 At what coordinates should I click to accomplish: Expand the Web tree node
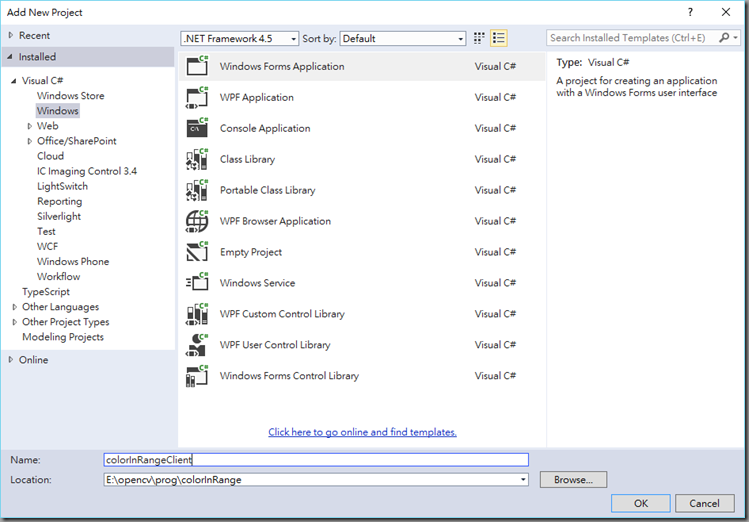coord(30,126)
